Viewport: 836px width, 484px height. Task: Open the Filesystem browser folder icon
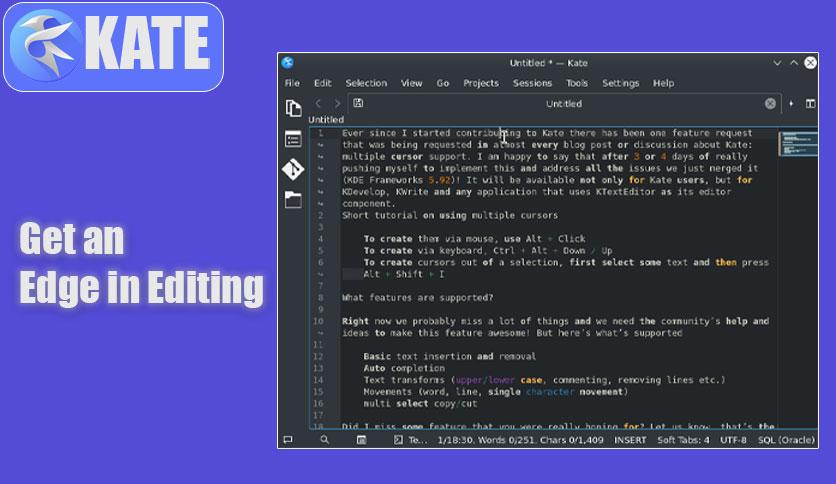pos(293,200)
